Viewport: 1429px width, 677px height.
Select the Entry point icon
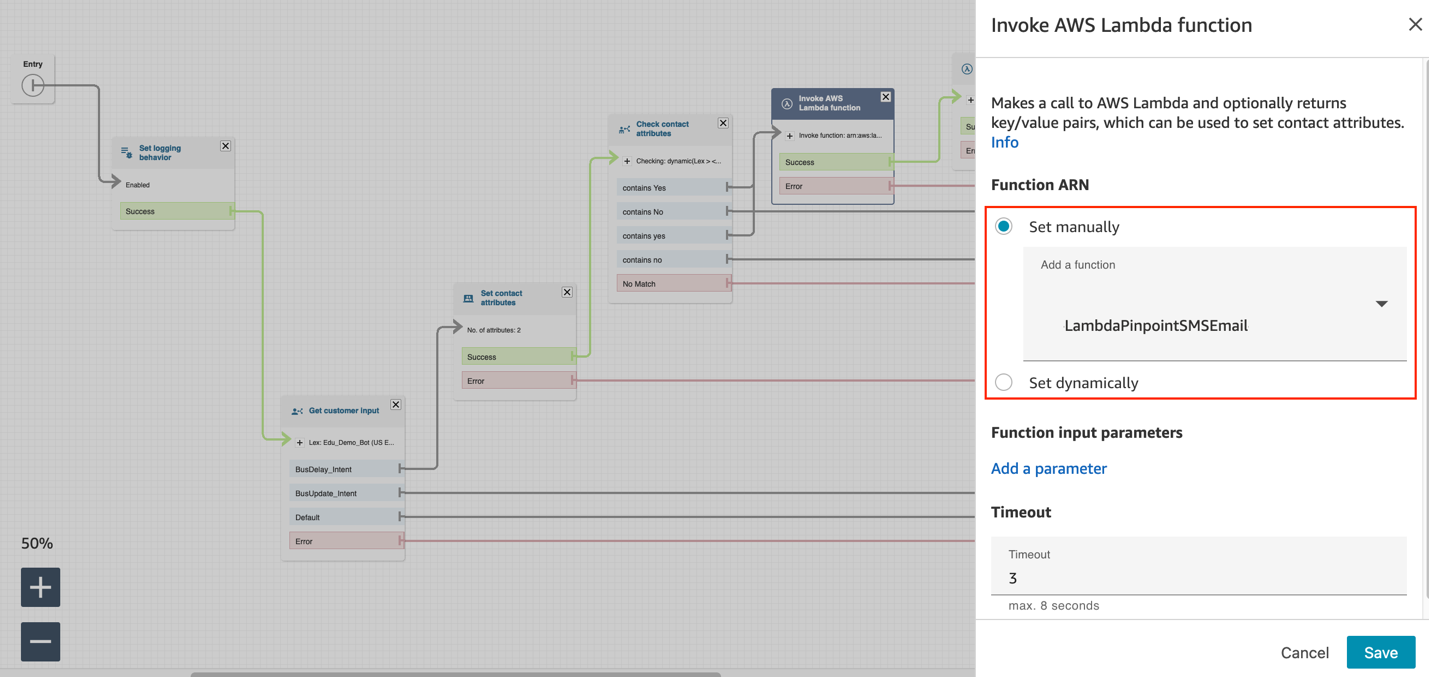point(33,84)
